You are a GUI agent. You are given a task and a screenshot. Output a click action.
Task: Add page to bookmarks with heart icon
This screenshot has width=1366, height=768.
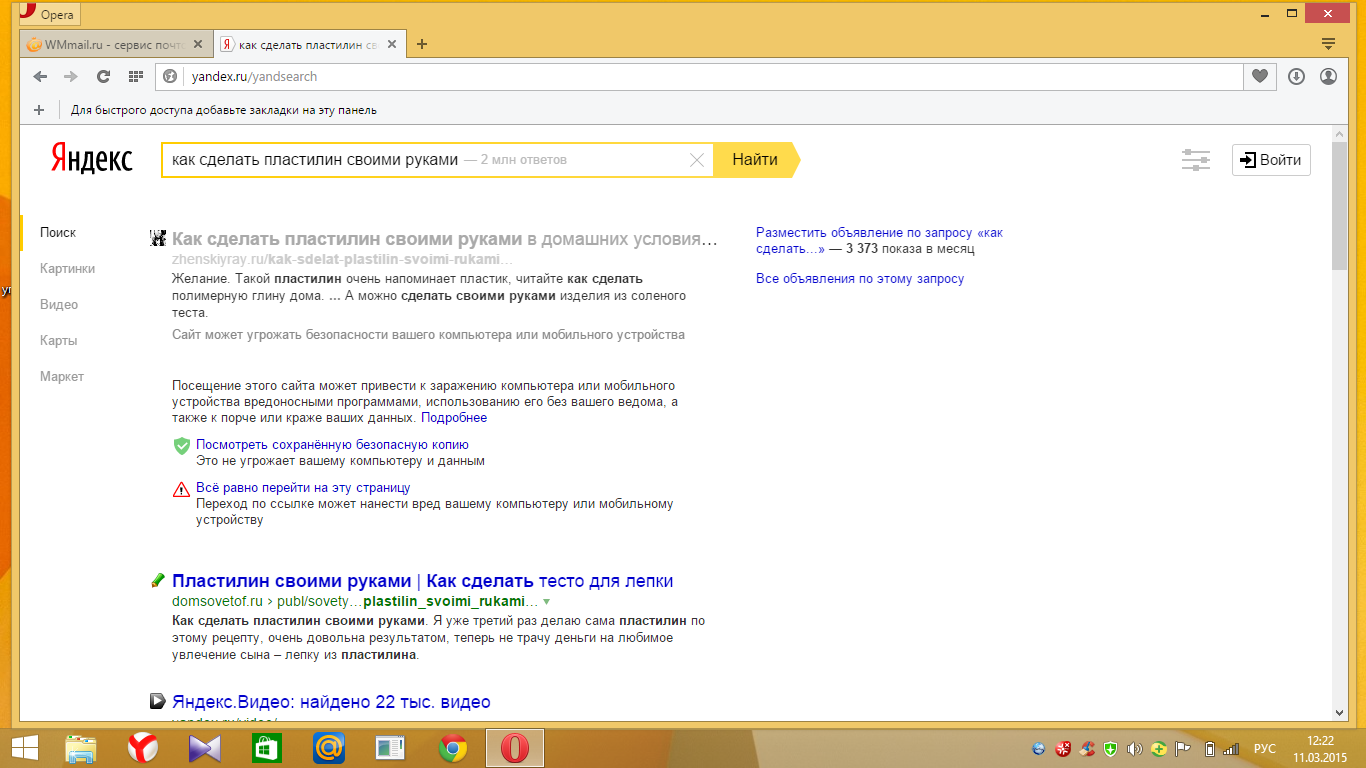point(1260,76)
